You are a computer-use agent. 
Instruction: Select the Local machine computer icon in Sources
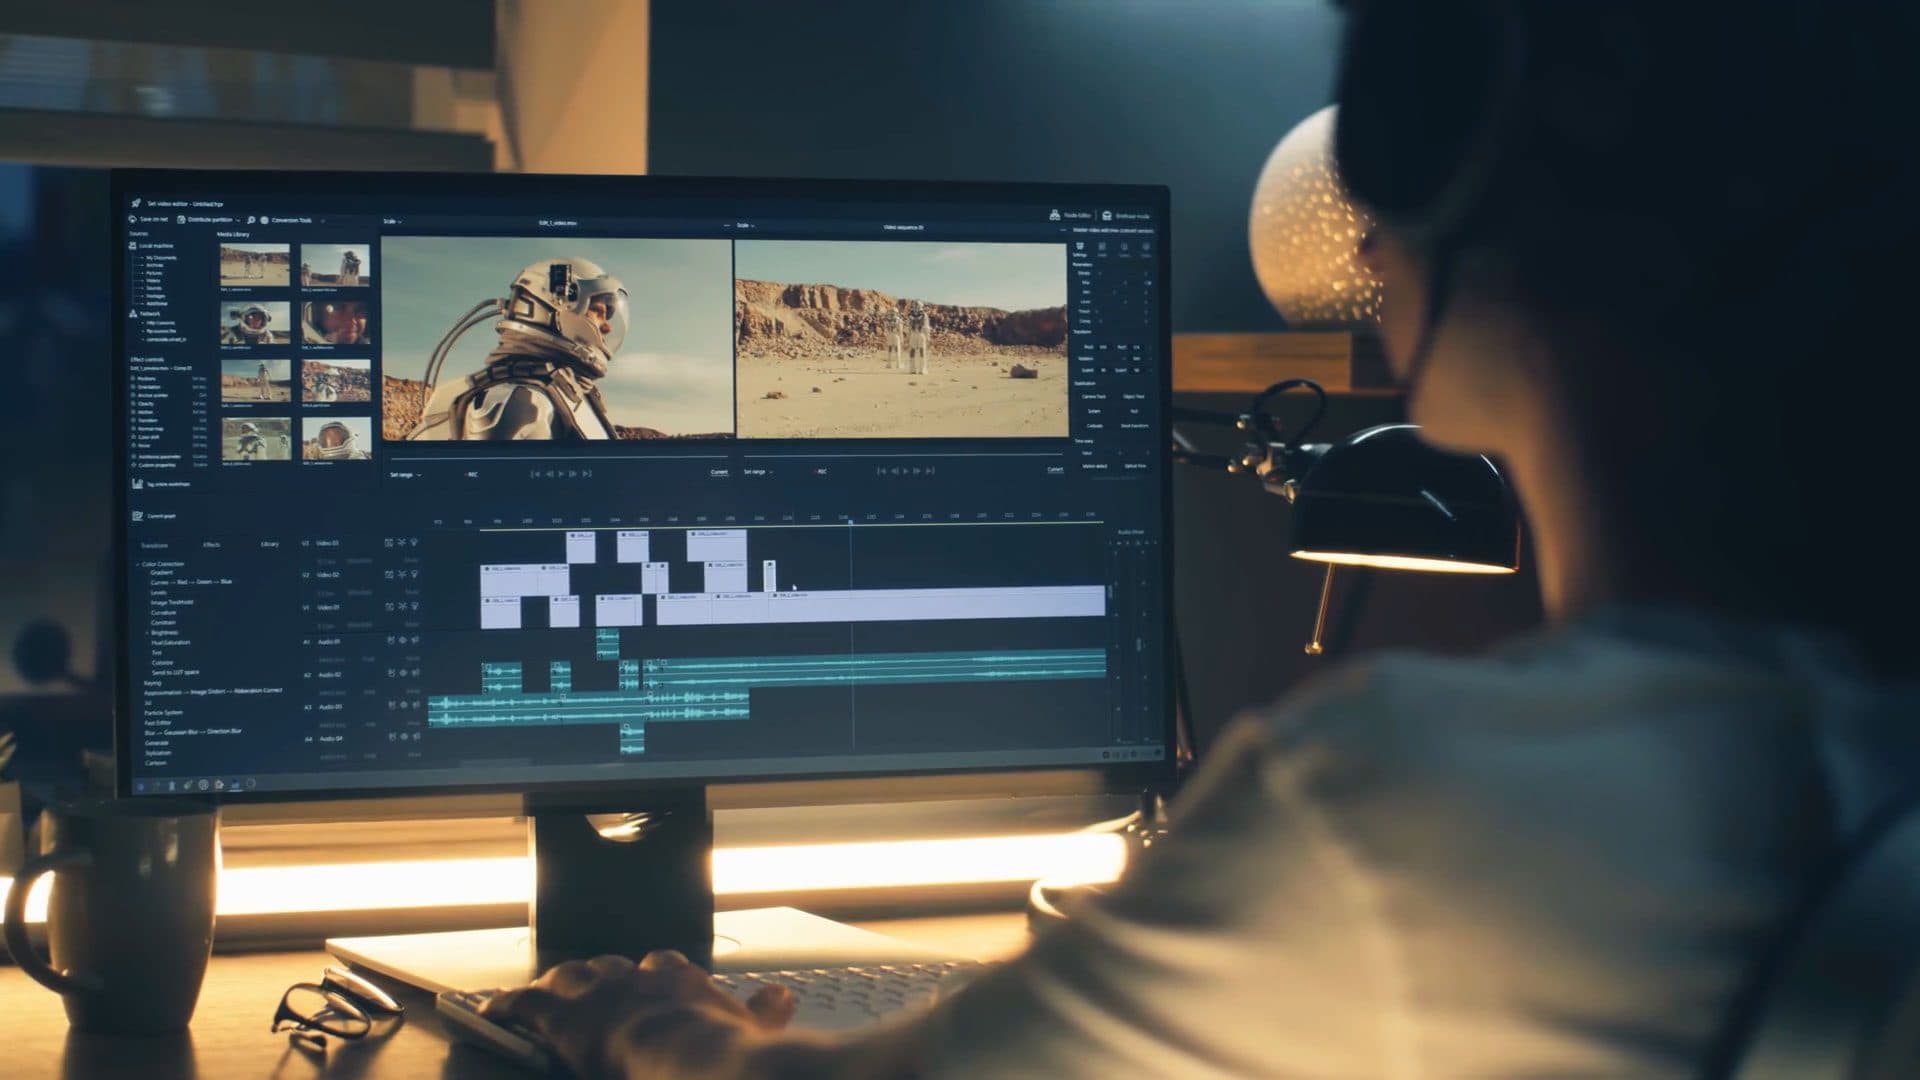pos(134,246)
